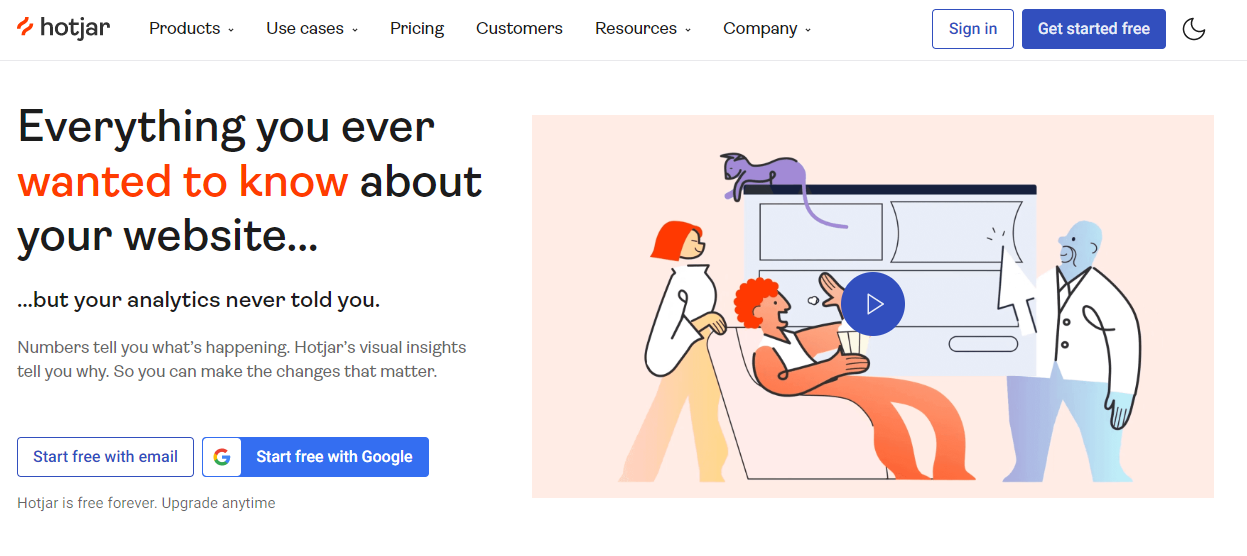This screenshot has height=556, width=1247.
Task: Open the Products dropdown menu
Action: click(x=192, y=29)
